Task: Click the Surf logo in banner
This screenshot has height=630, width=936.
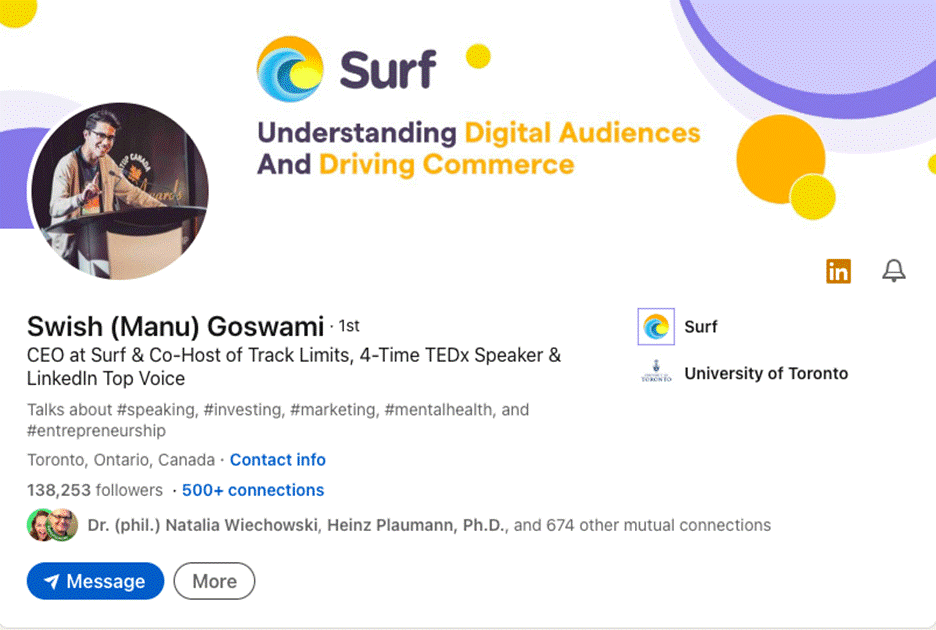Action: coord(346,69)
